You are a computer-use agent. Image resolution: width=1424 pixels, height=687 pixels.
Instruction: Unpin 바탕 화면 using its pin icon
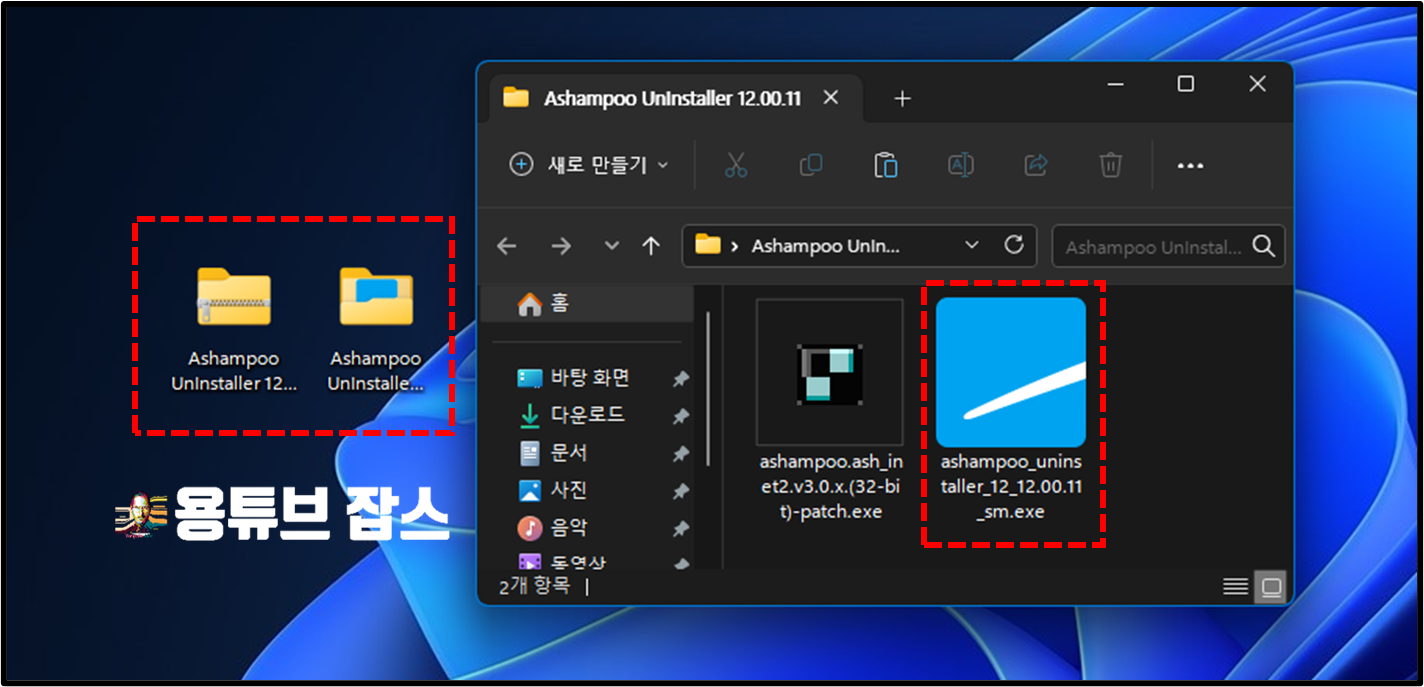680,379
